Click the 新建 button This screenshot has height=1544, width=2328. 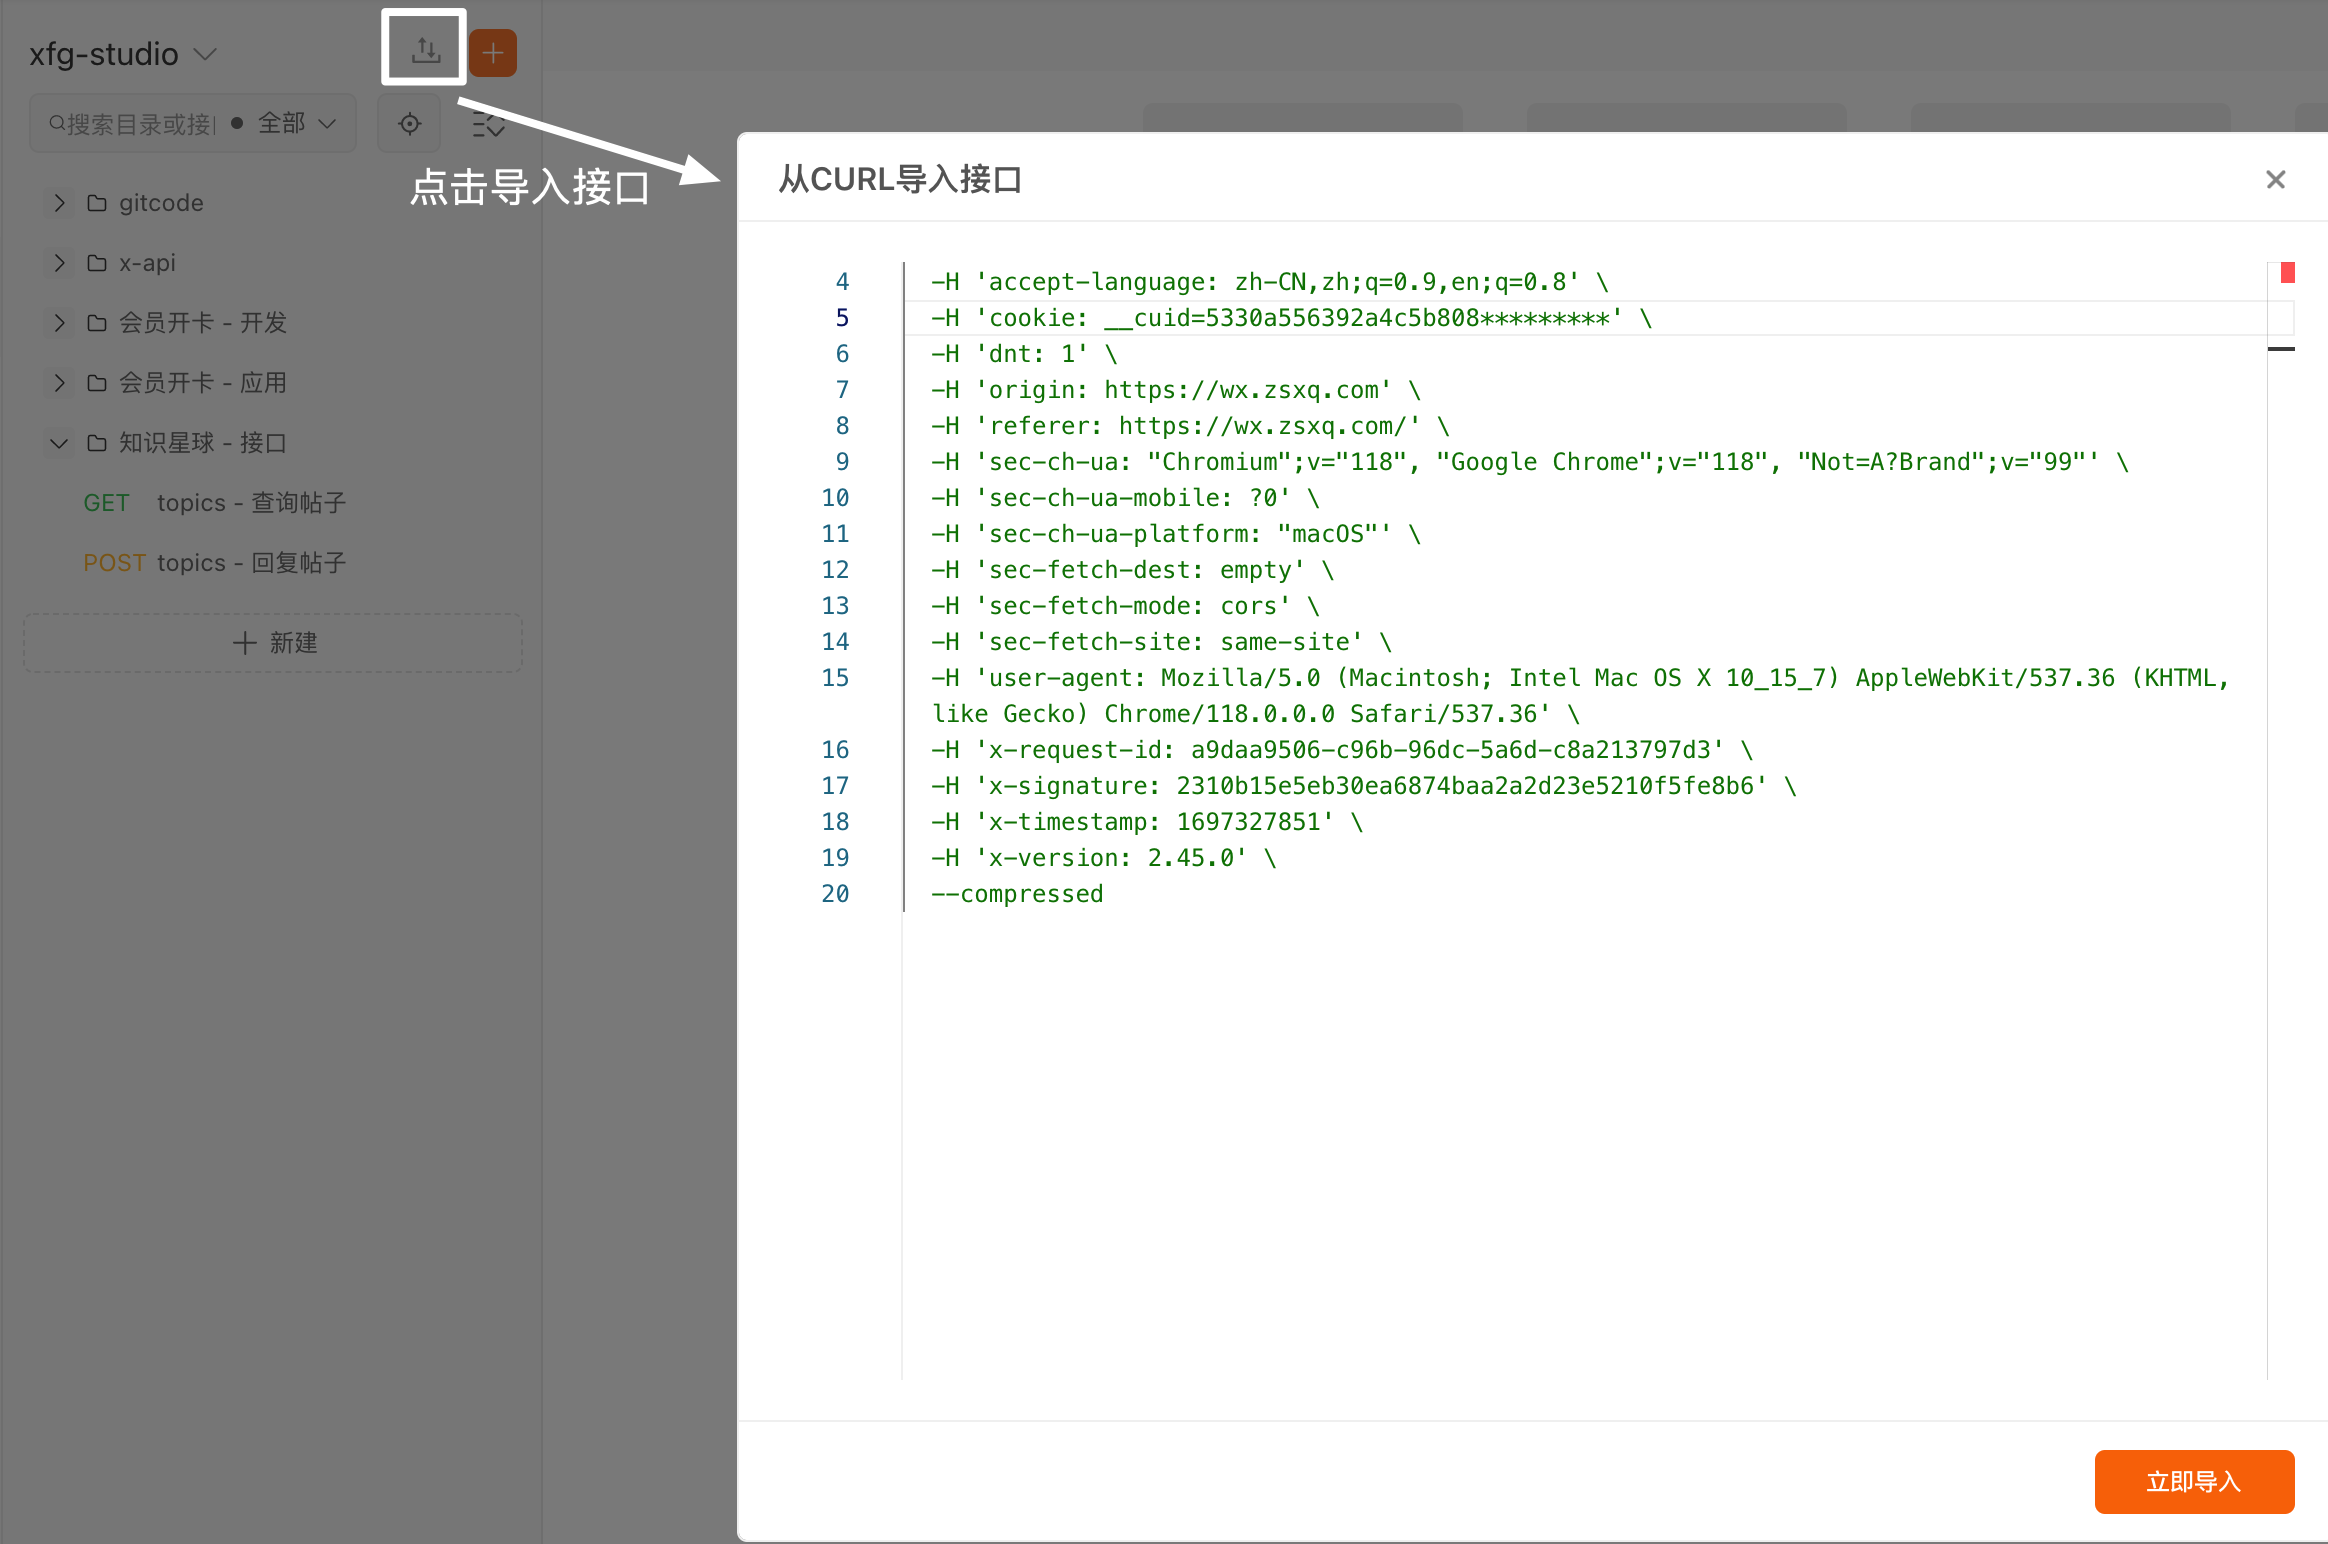tap(273, 643)
